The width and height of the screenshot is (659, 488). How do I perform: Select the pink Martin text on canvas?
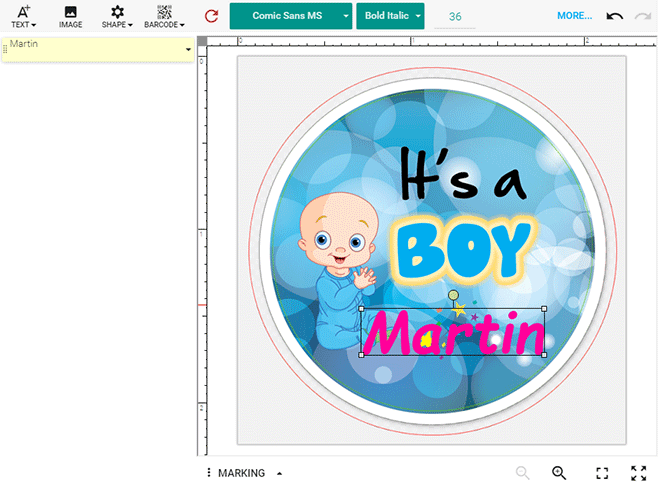pos(453,333)
